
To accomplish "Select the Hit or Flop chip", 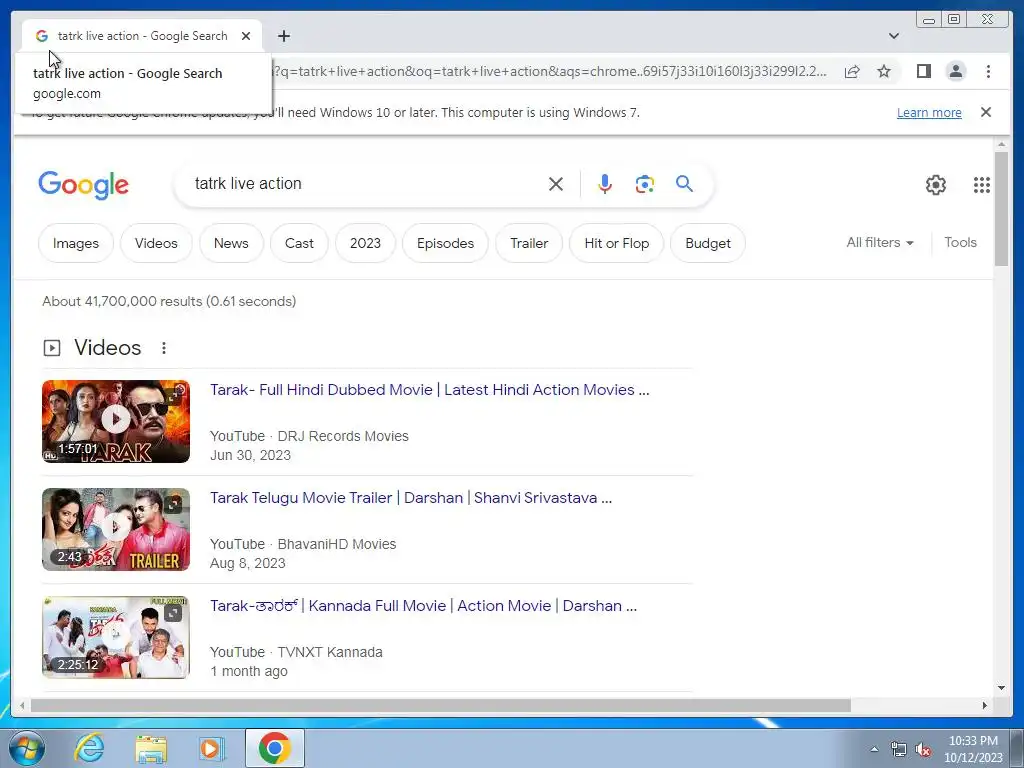I will [x=616, y=243].
